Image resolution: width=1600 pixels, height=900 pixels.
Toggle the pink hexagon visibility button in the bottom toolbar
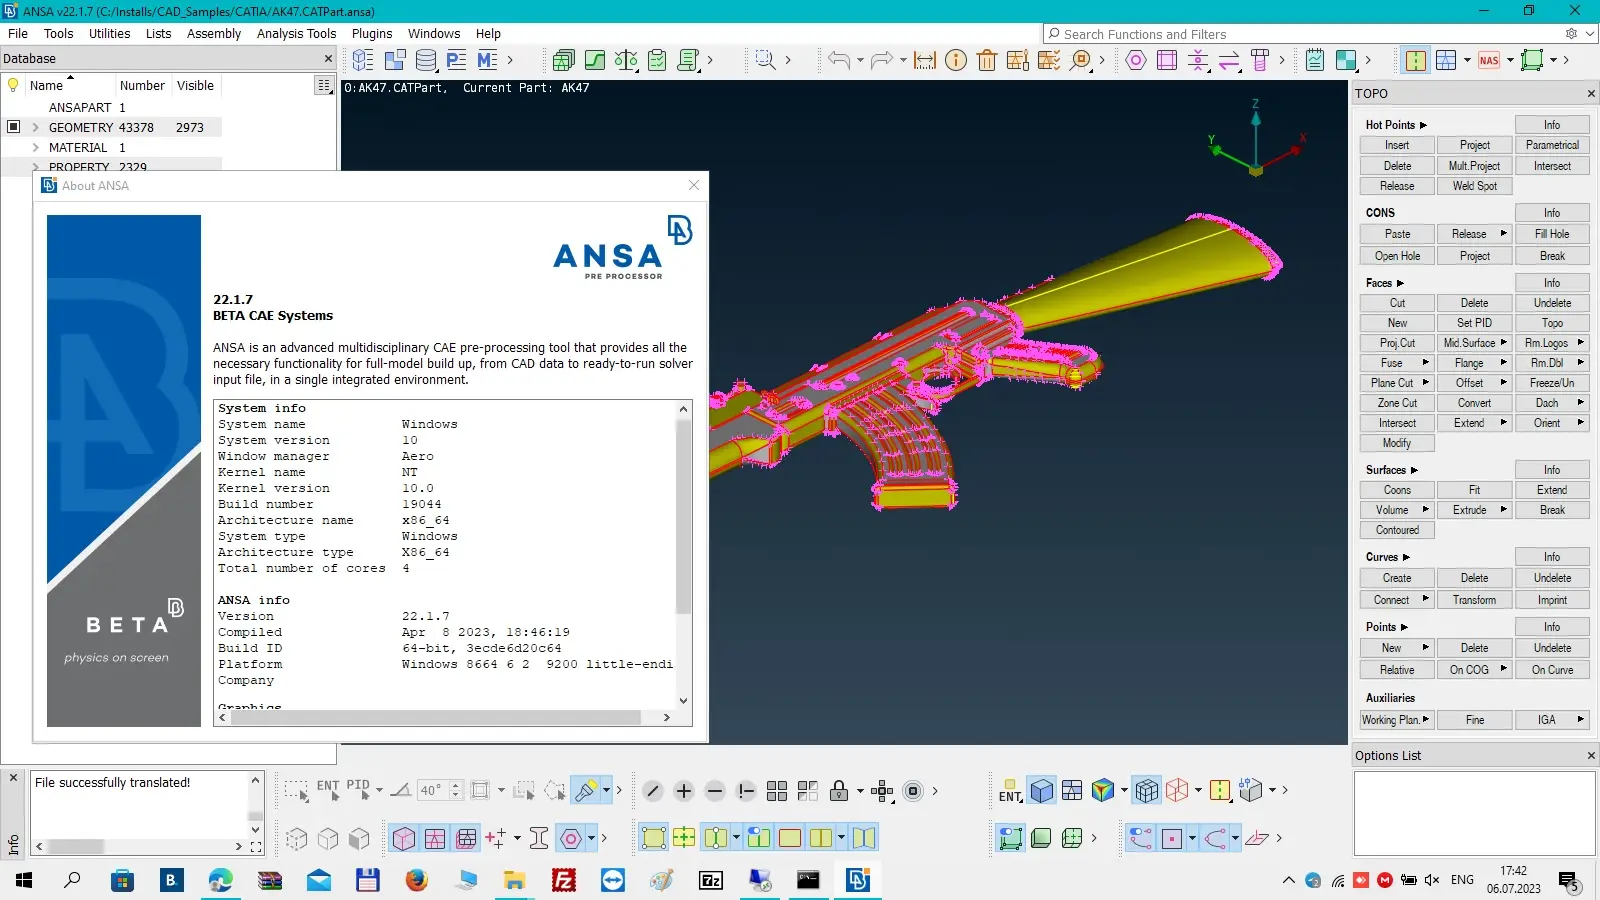tap(571, 838)
